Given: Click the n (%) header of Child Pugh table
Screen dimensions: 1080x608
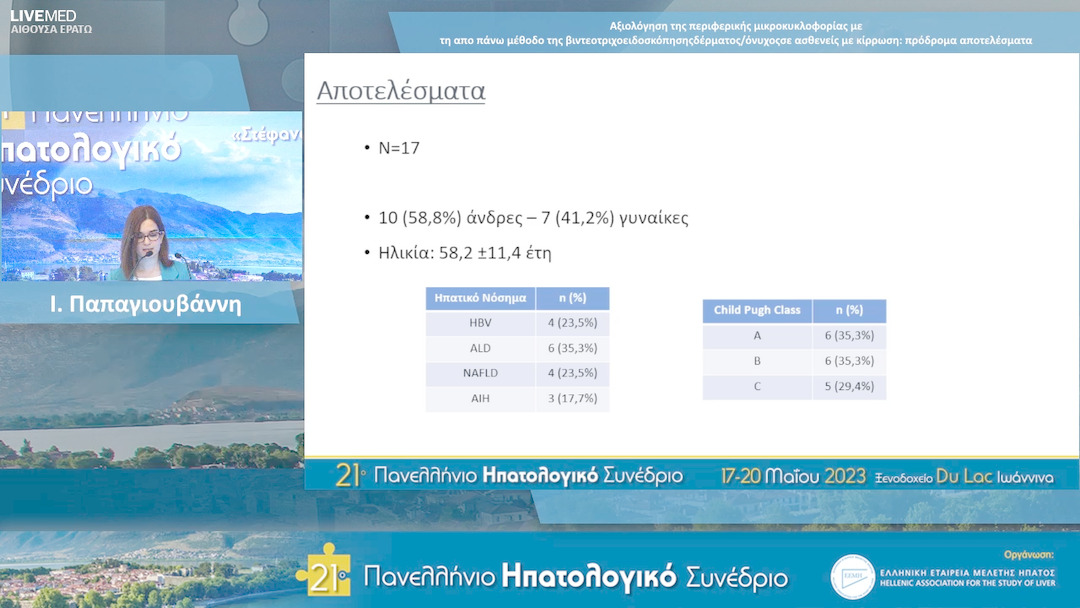Looking at the screenshot, I should coord(849,310).
